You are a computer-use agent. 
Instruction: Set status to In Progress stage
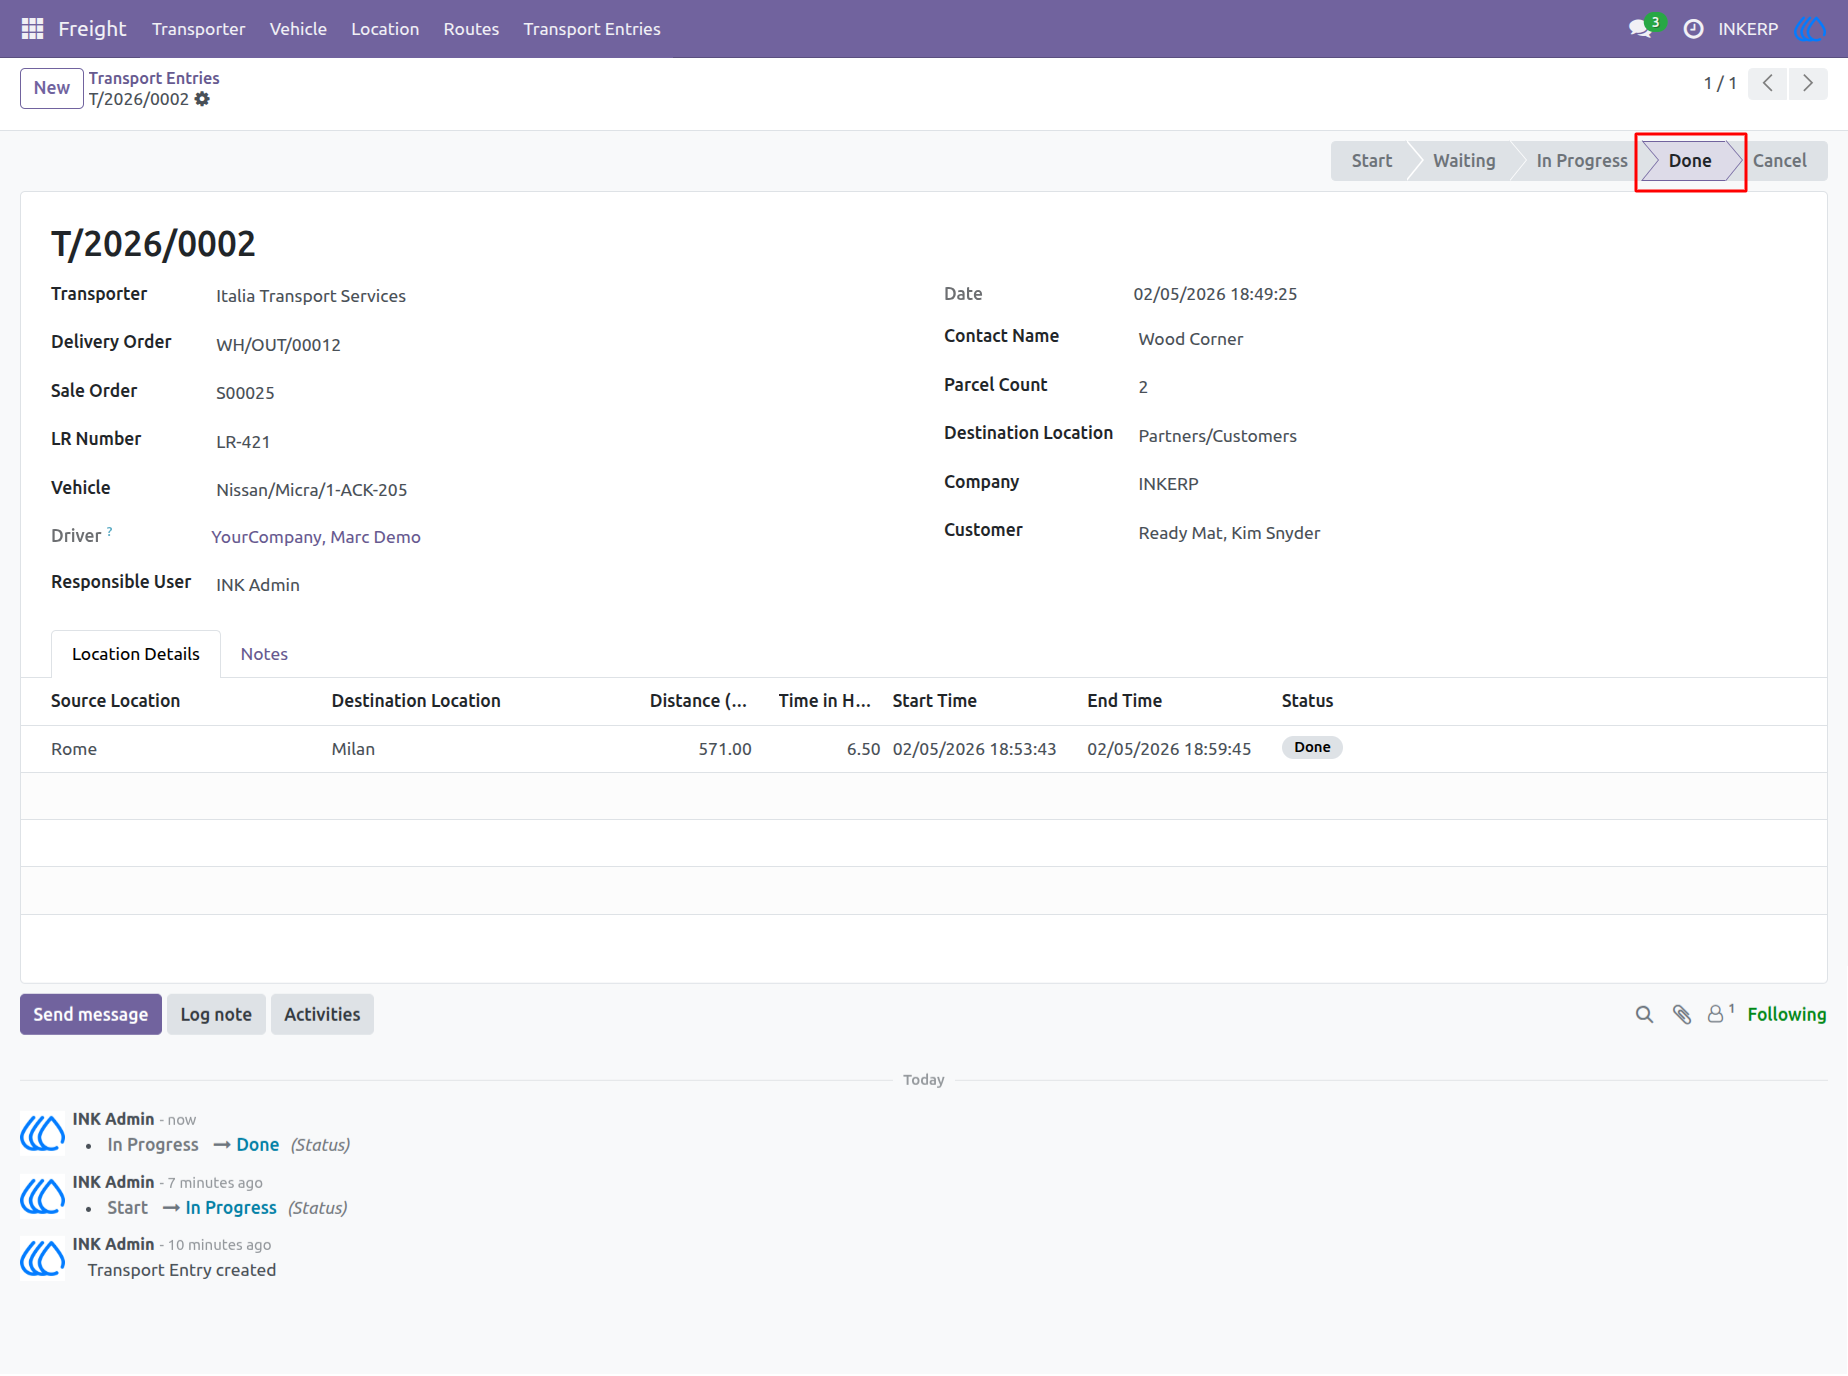click(x=1582, y=161)
